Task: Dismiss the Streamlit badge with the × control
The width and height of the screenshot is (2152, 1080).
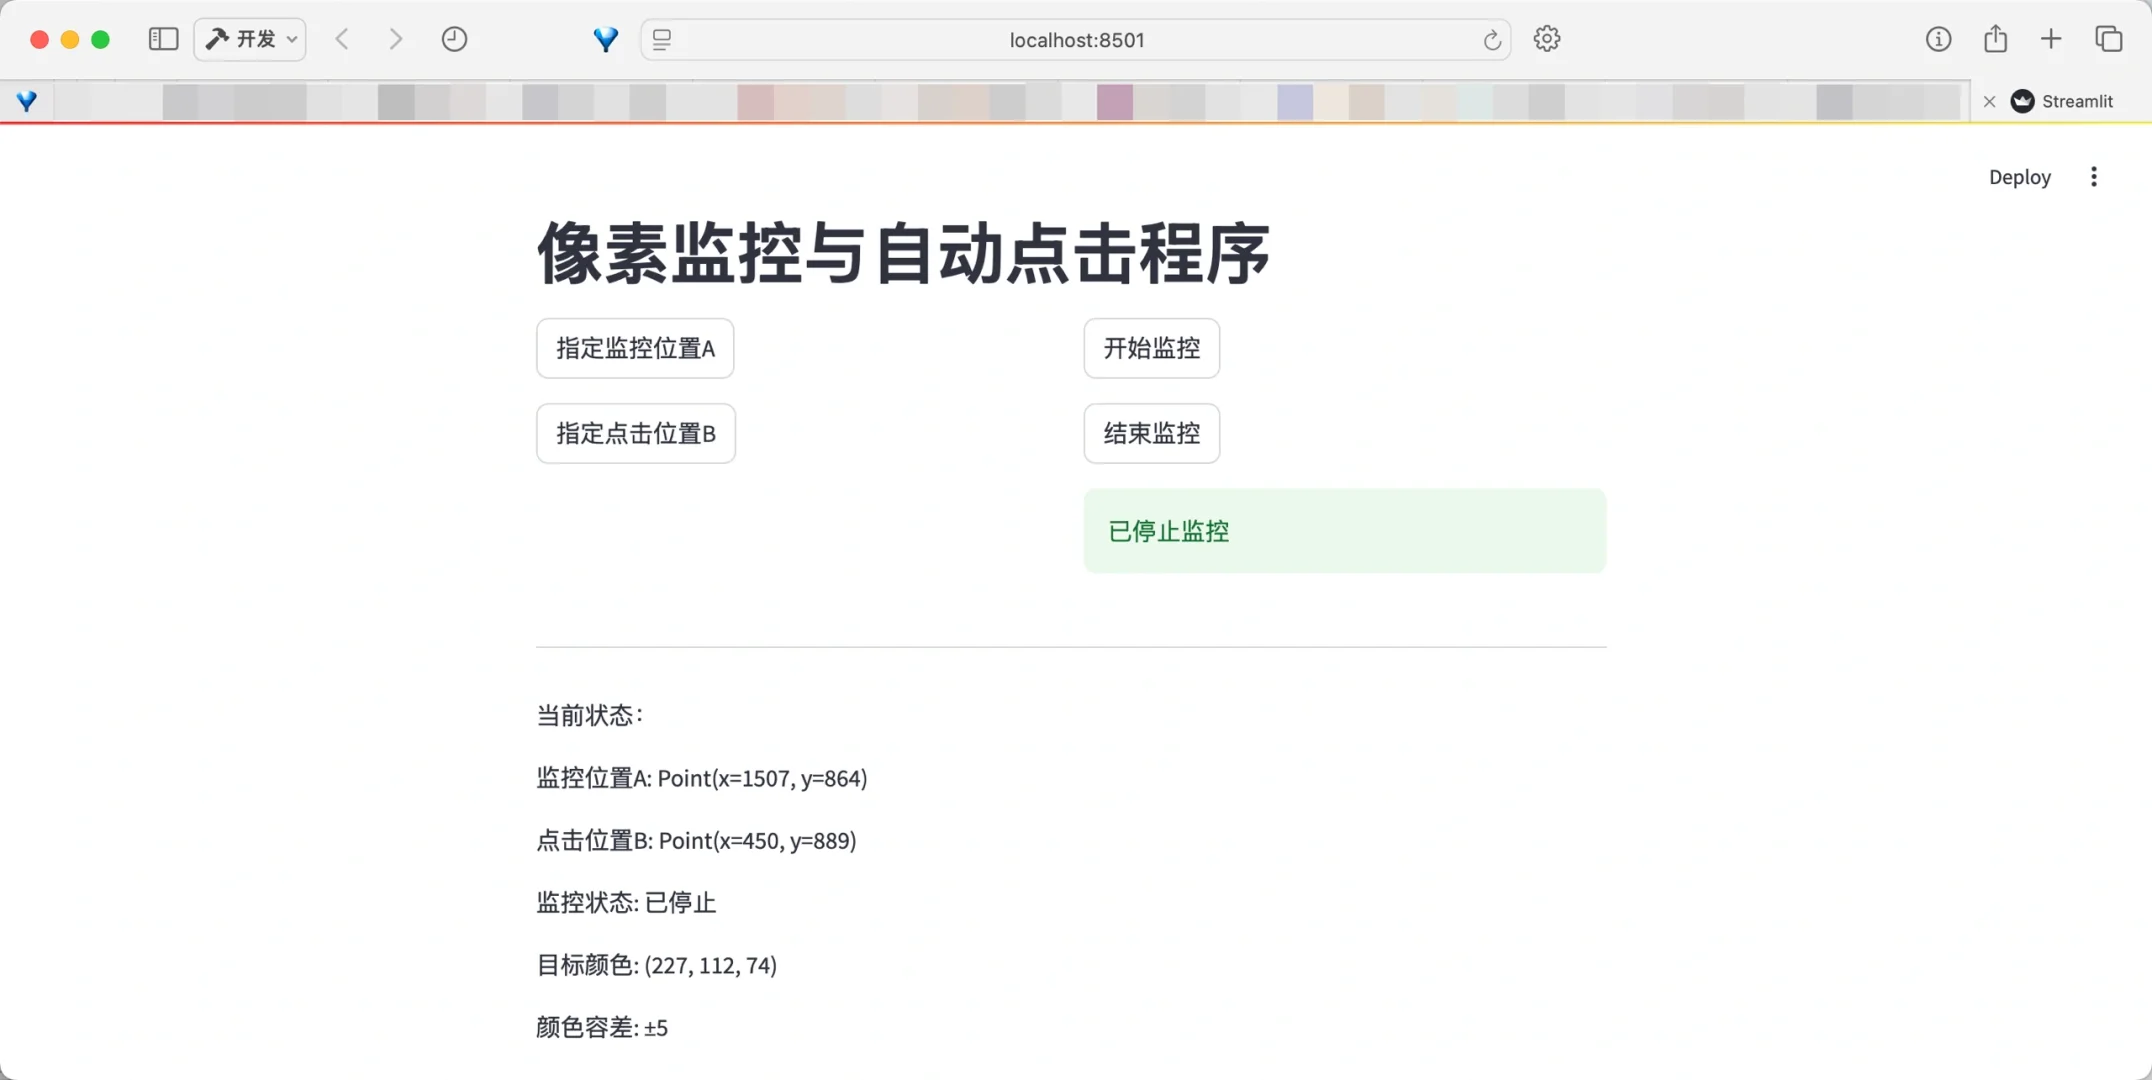Action: click(x=1989, y=101)
